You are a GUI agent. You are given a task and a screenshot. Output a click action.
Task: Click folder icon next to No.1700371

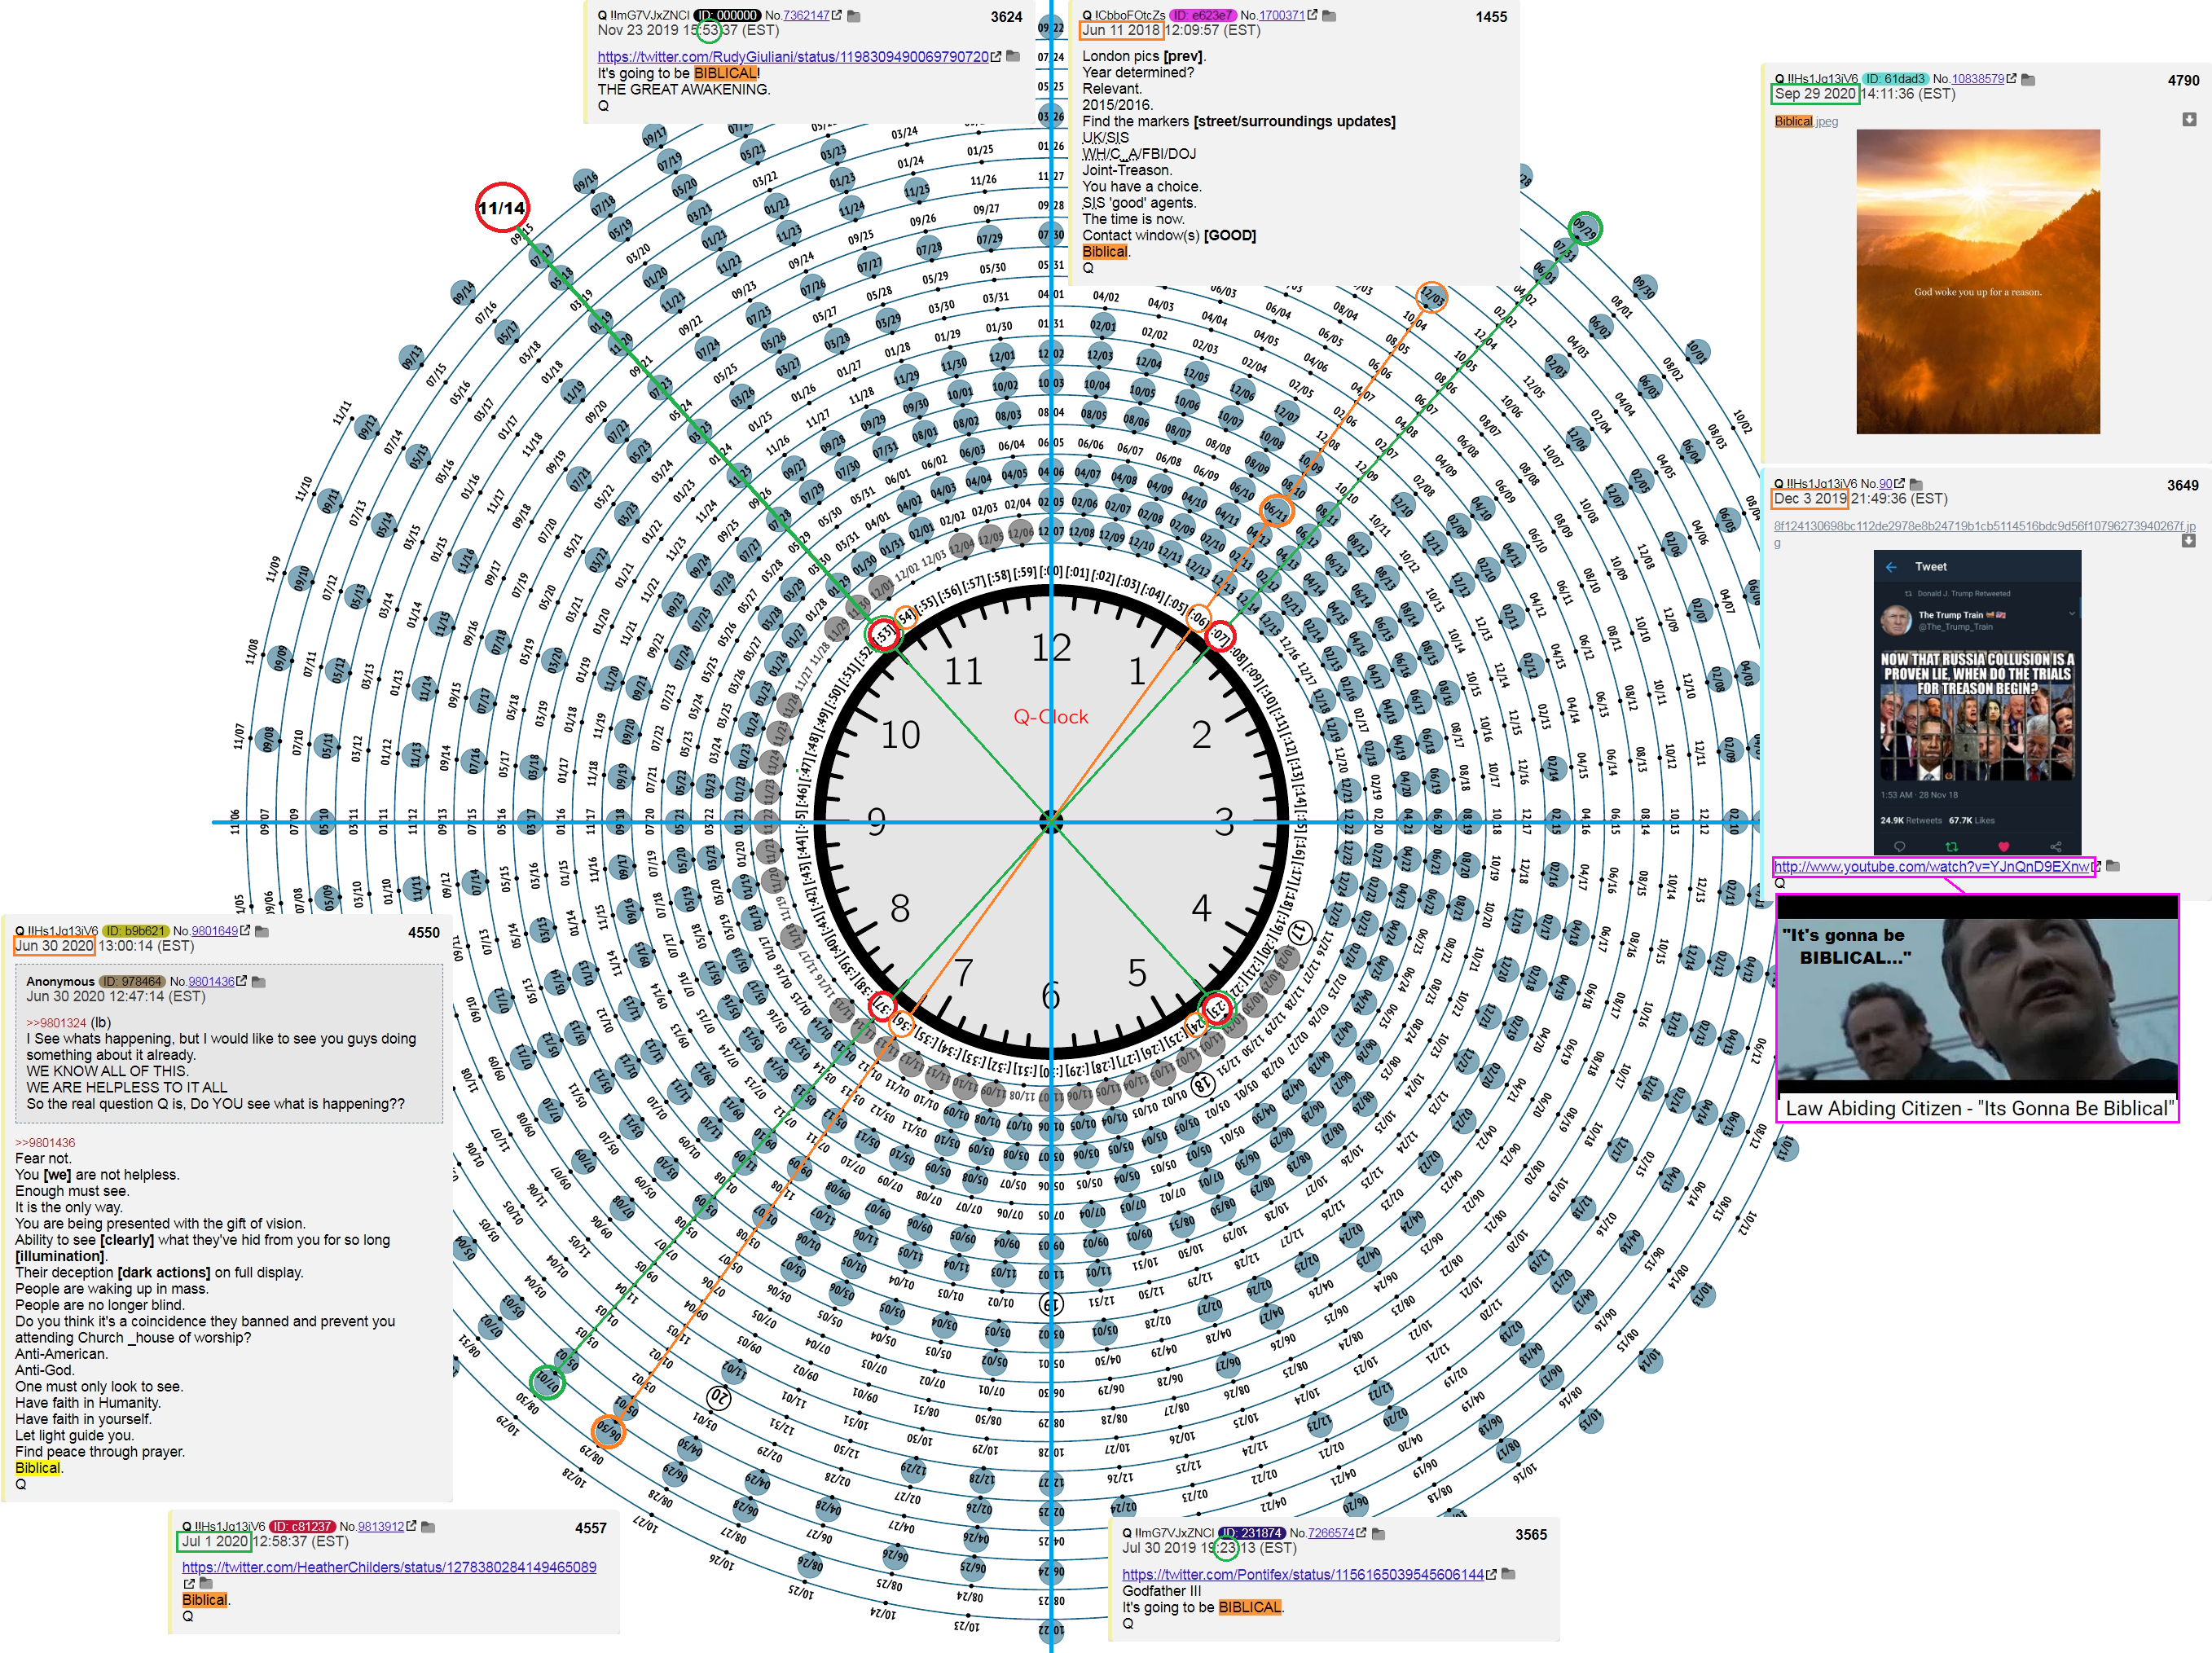pyautogui.click(x=1329, y=16)
